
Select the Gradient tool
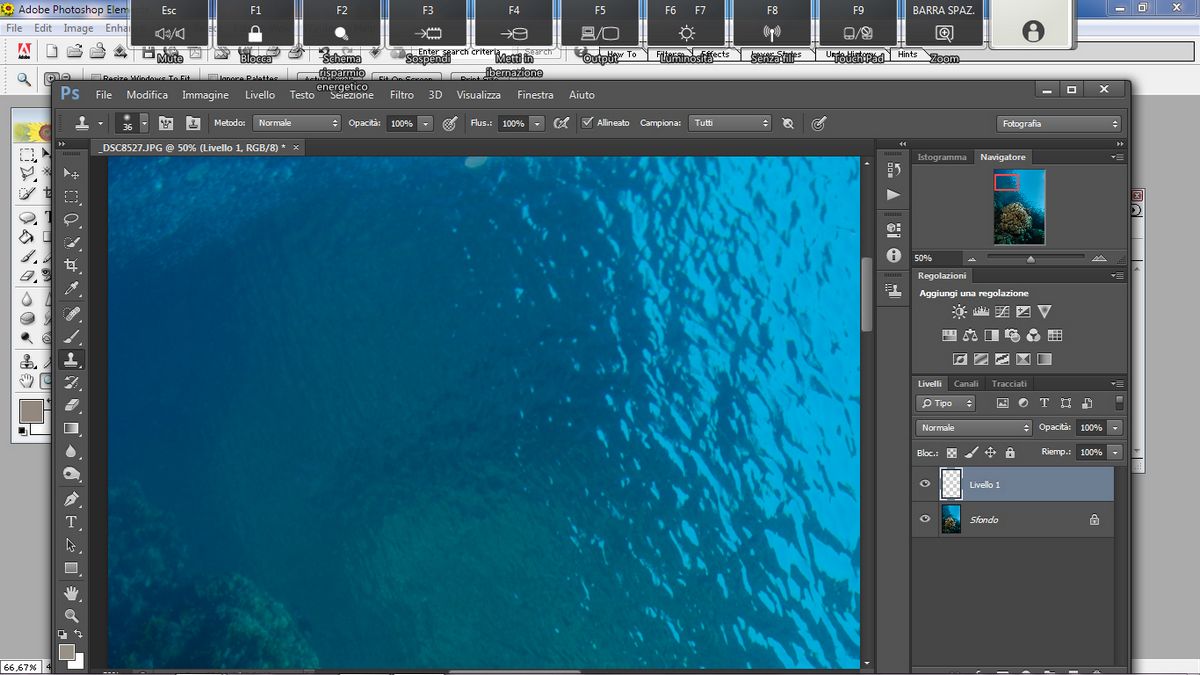coord(71,429)
